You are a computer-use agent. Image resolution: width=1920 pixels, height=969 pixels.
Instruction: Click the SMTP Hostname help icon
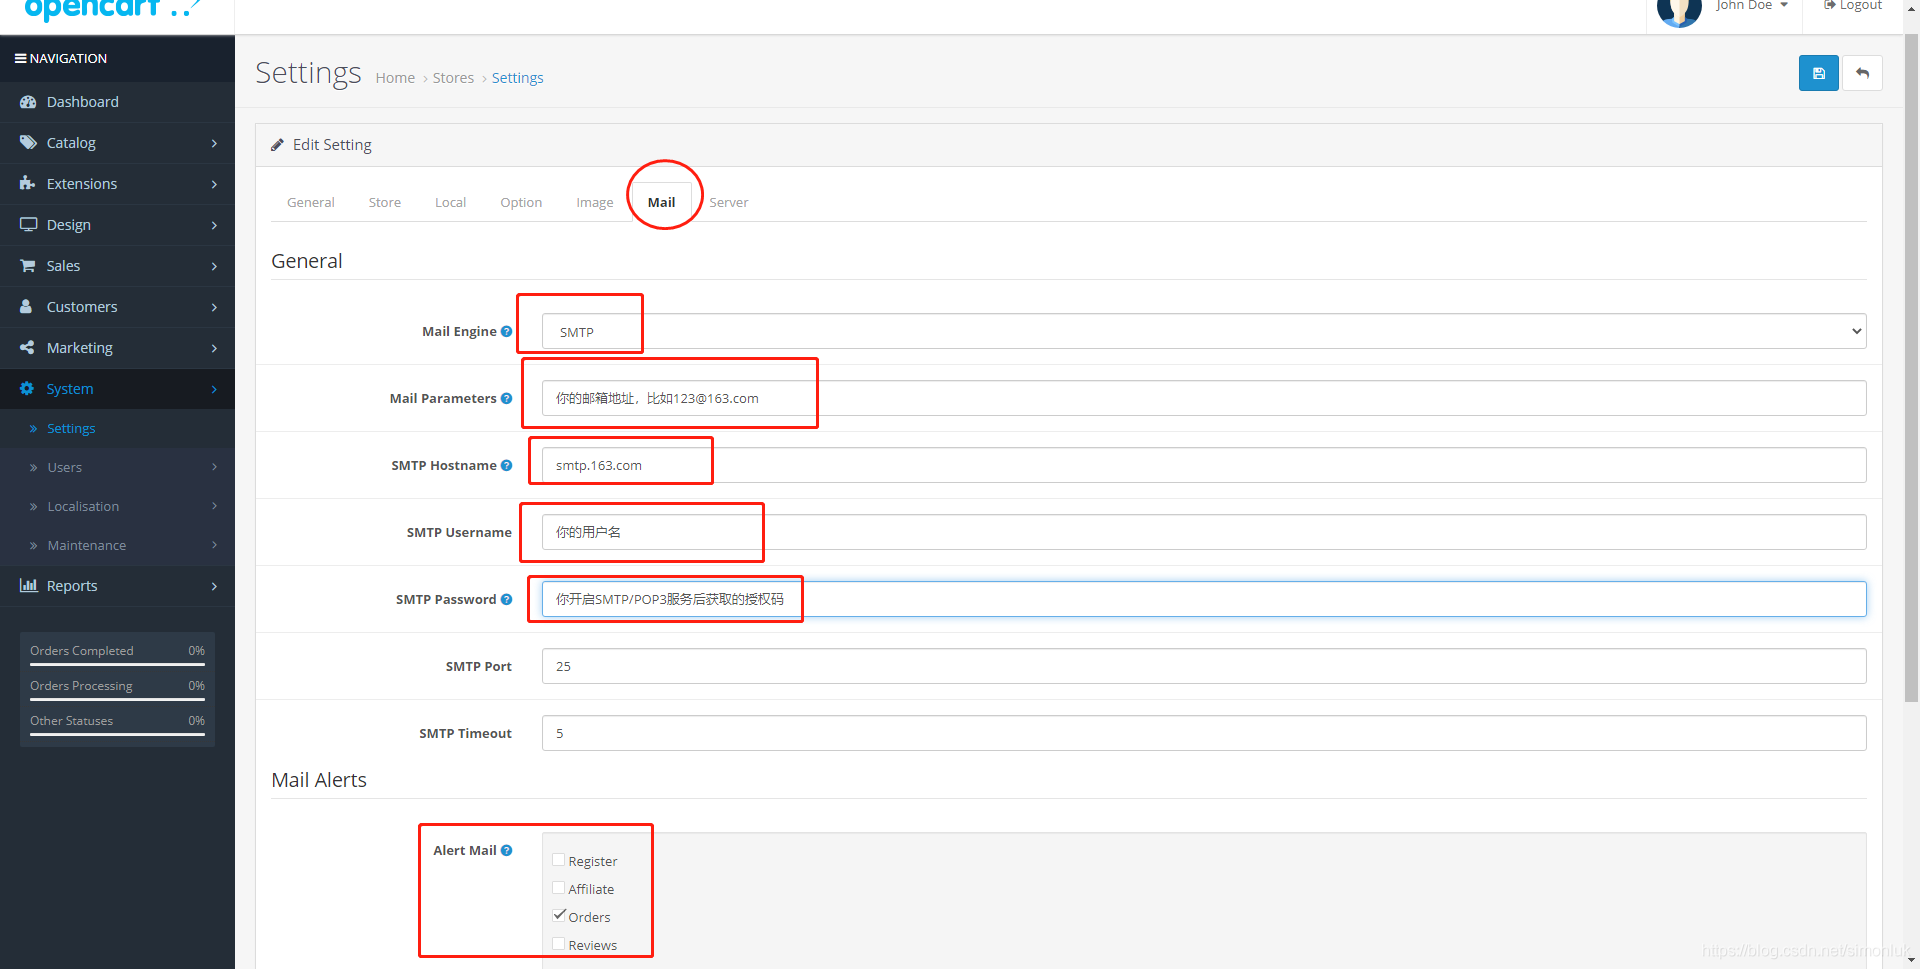(x=506, y=466)
